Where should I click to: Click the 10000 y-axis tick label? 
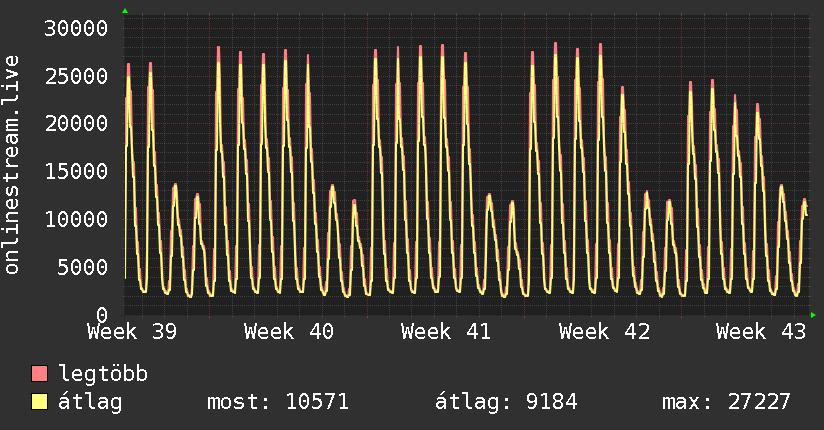tap(76, 219)
